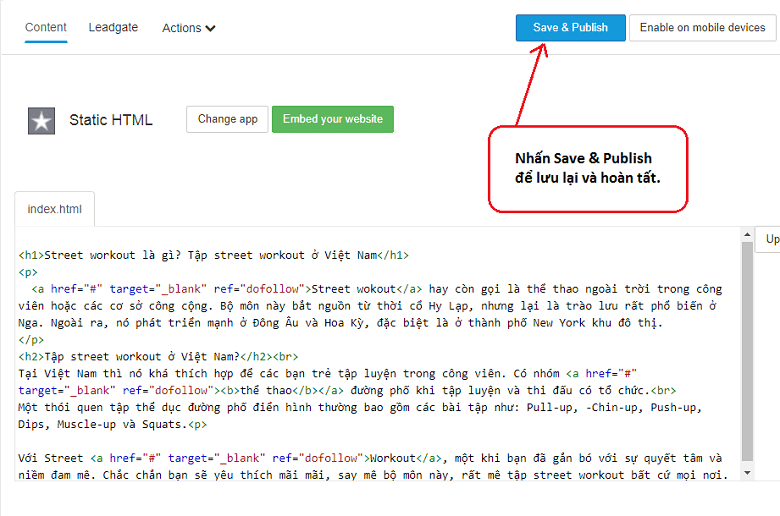Expand the Actions dropdown menu
This screenshot has height=516, width=780.
click(x=189, y=28)
